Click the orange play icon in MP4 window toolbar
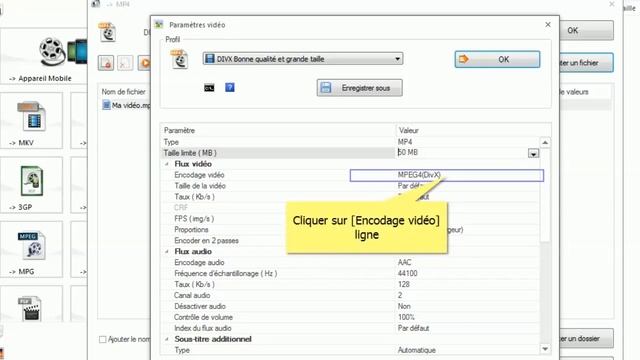The image size is (640, 360). tap(144, 63)
